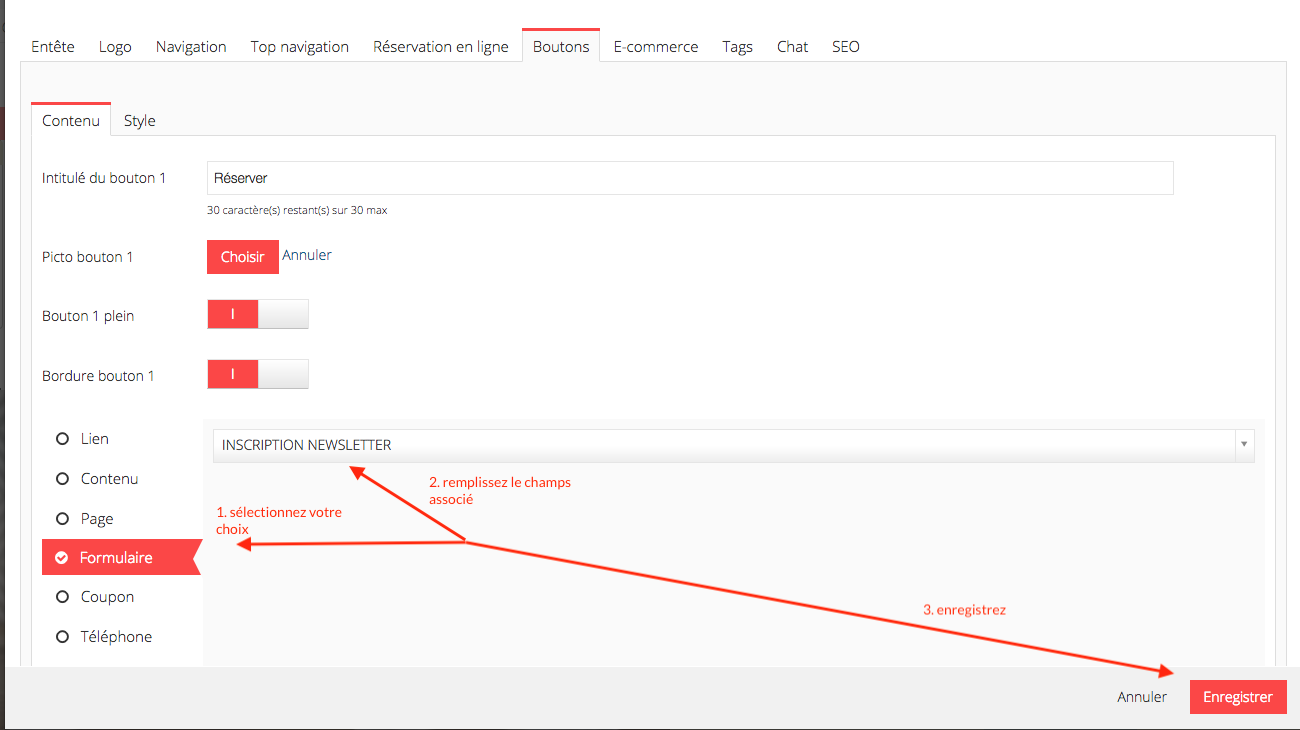
Task: Click the 'Picto bouton 1' label
Action: (x=88, y=257)
